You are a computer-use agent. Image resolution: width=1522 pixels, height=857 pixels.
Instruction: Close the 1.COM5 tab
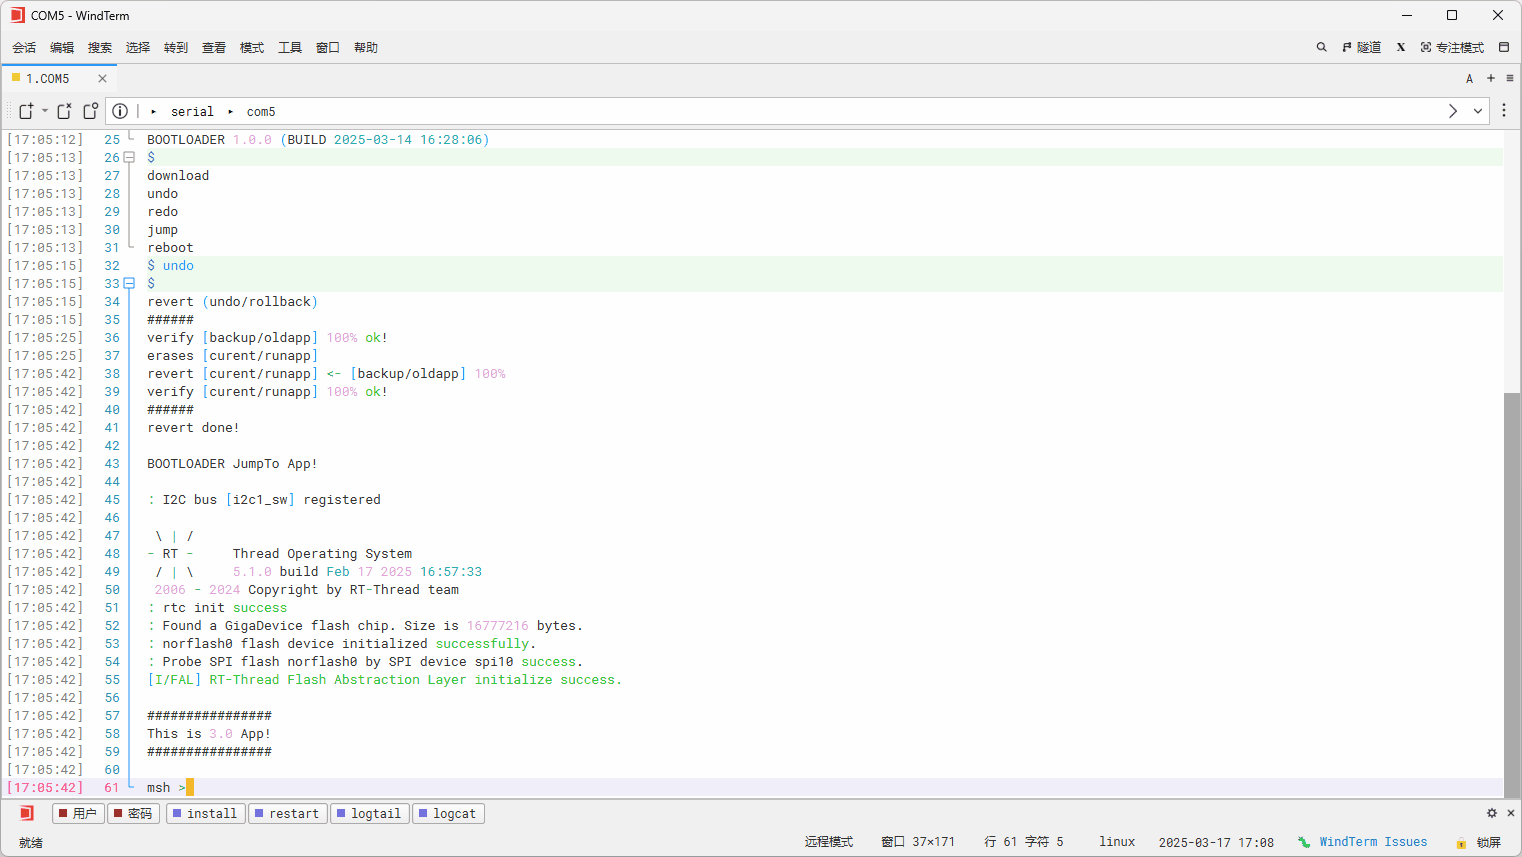pyautogui.click(x=102, y=78)
